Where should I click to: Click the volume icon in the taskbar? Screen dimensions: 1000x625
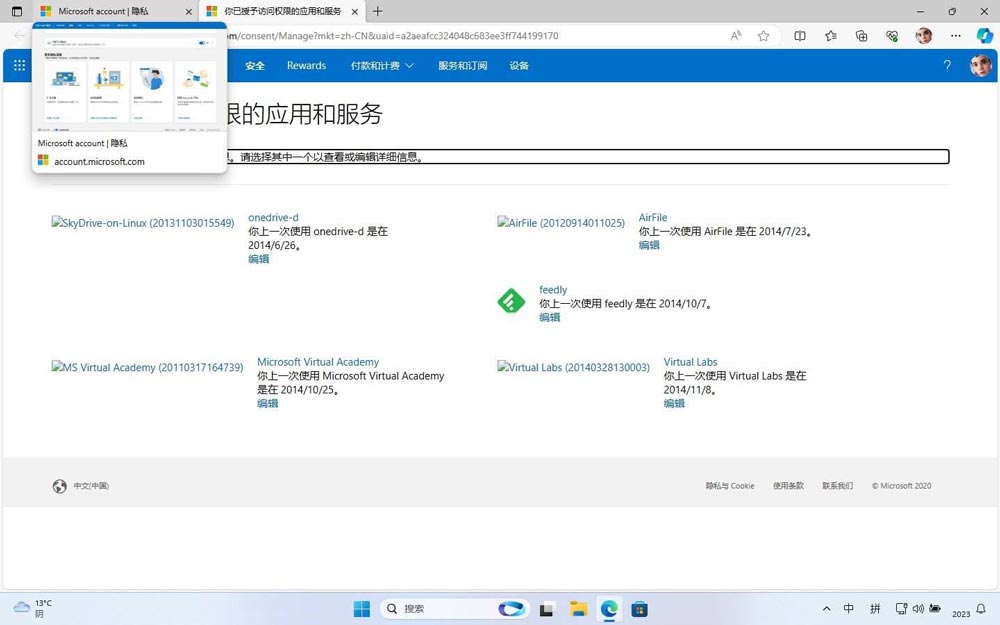point(919,608)
